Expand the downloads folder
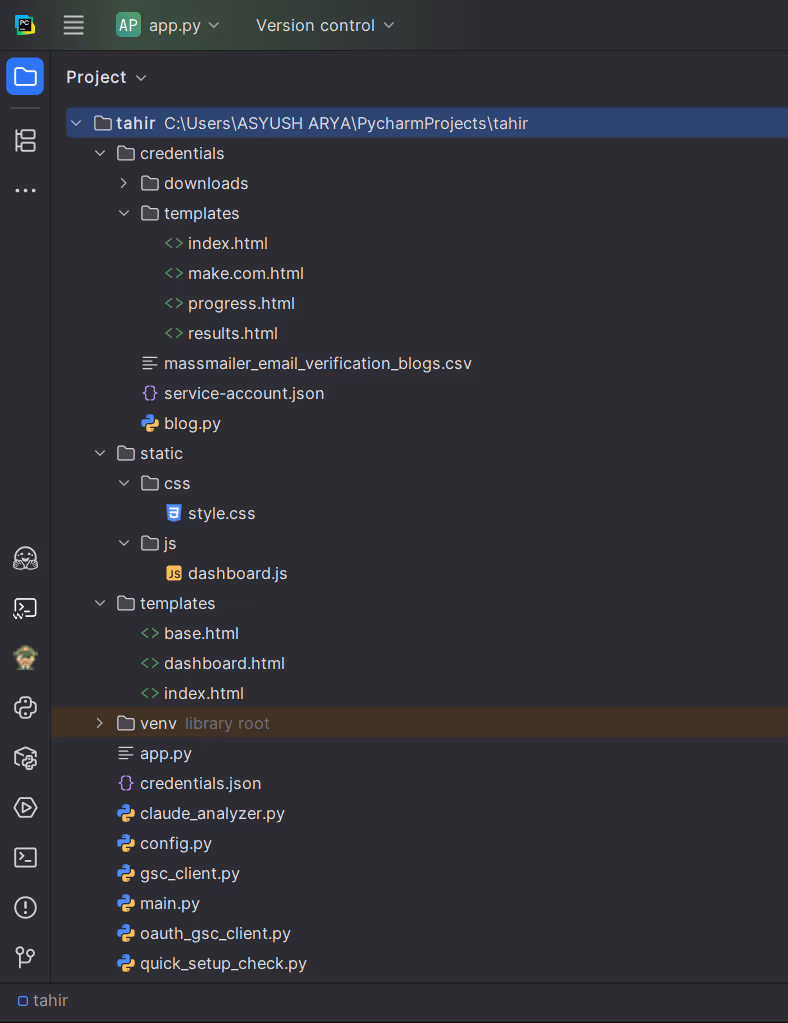 click(124, 183)
